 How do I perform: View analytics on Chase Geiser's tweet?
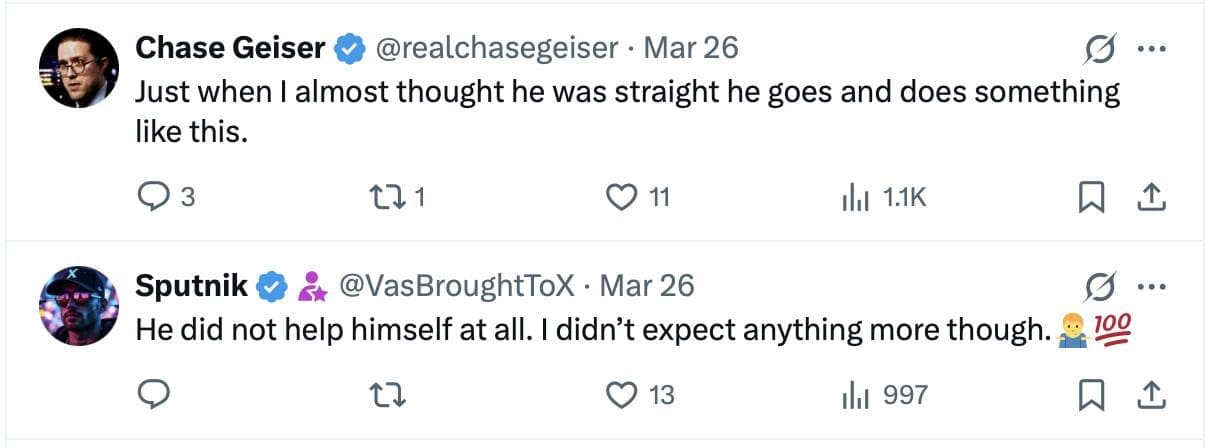(853, 198)
